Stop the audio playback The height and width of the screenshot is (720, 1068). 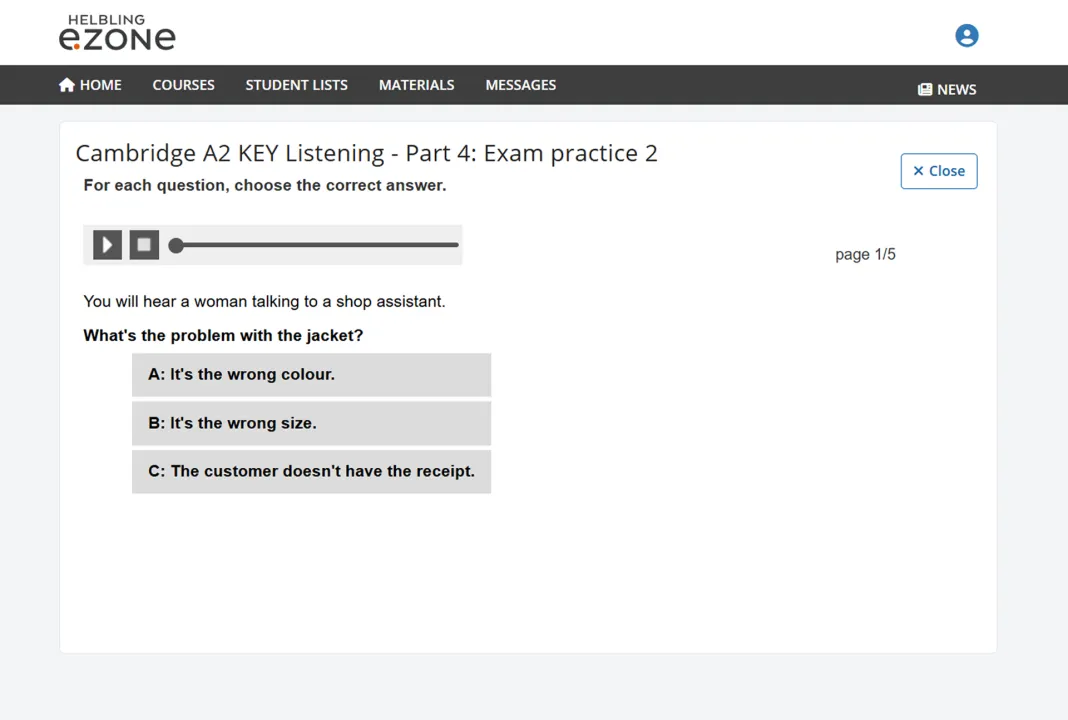[x=144, y=245]
